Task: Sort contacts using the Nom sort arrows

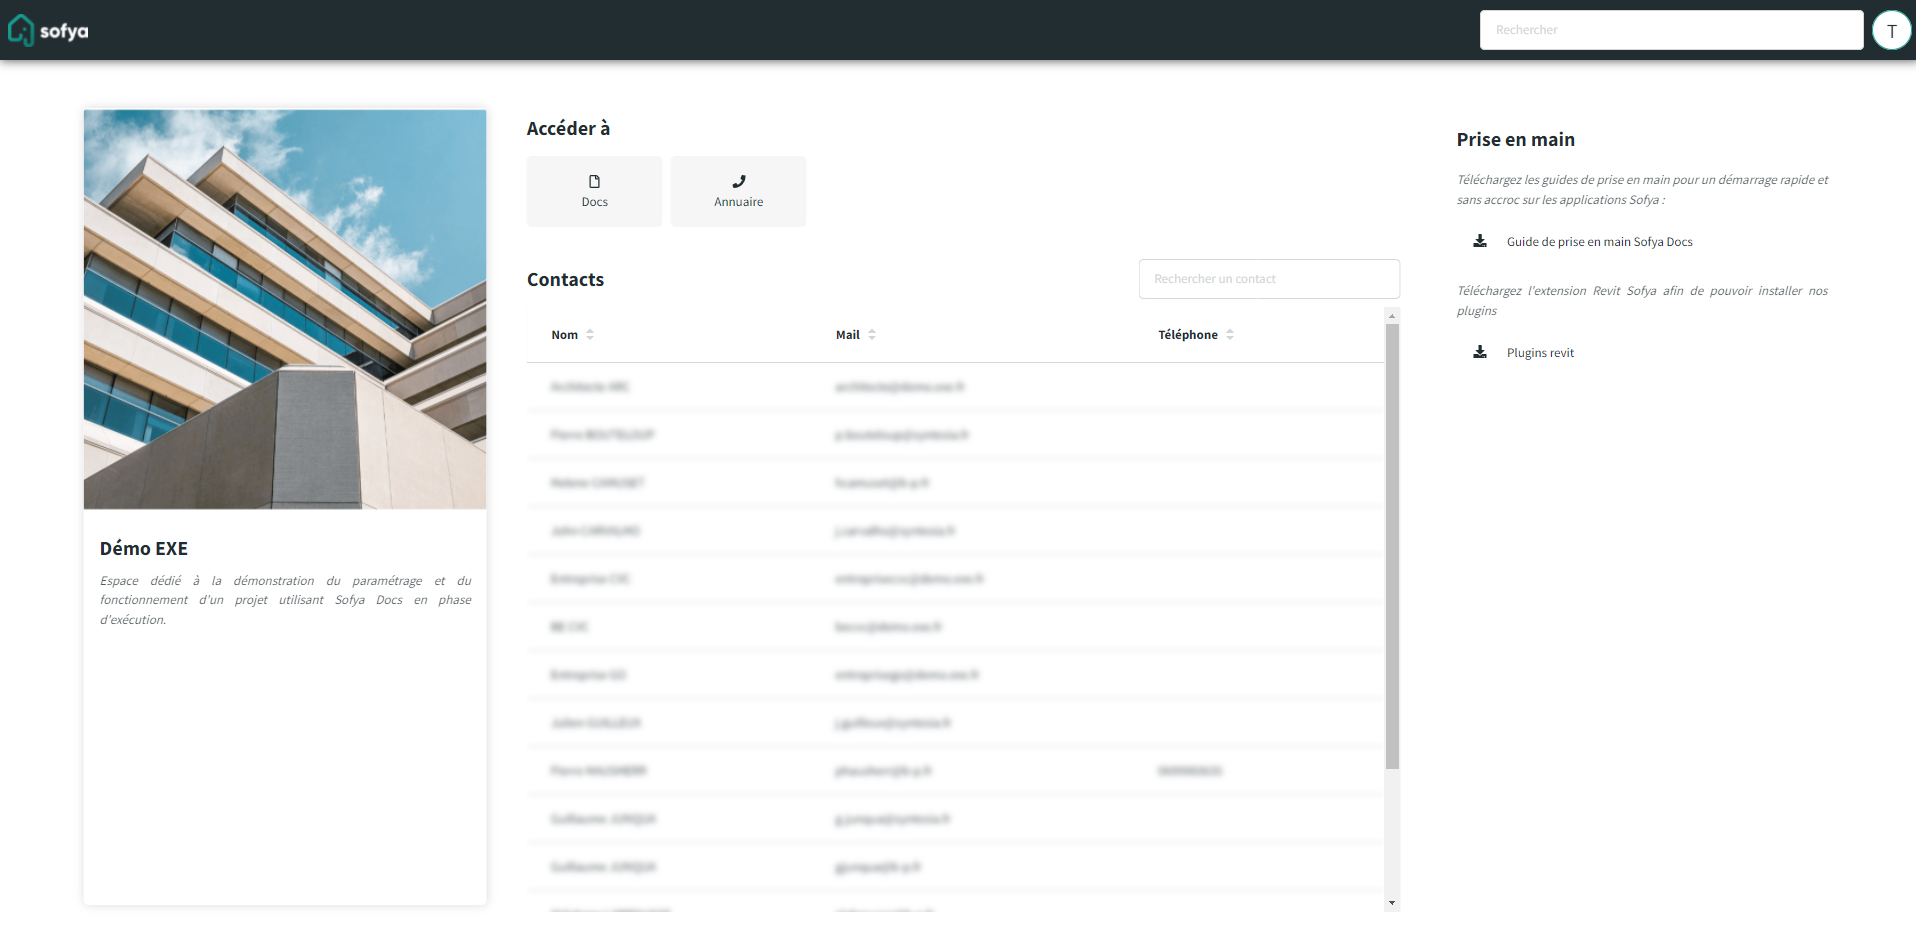Action: 590,335
